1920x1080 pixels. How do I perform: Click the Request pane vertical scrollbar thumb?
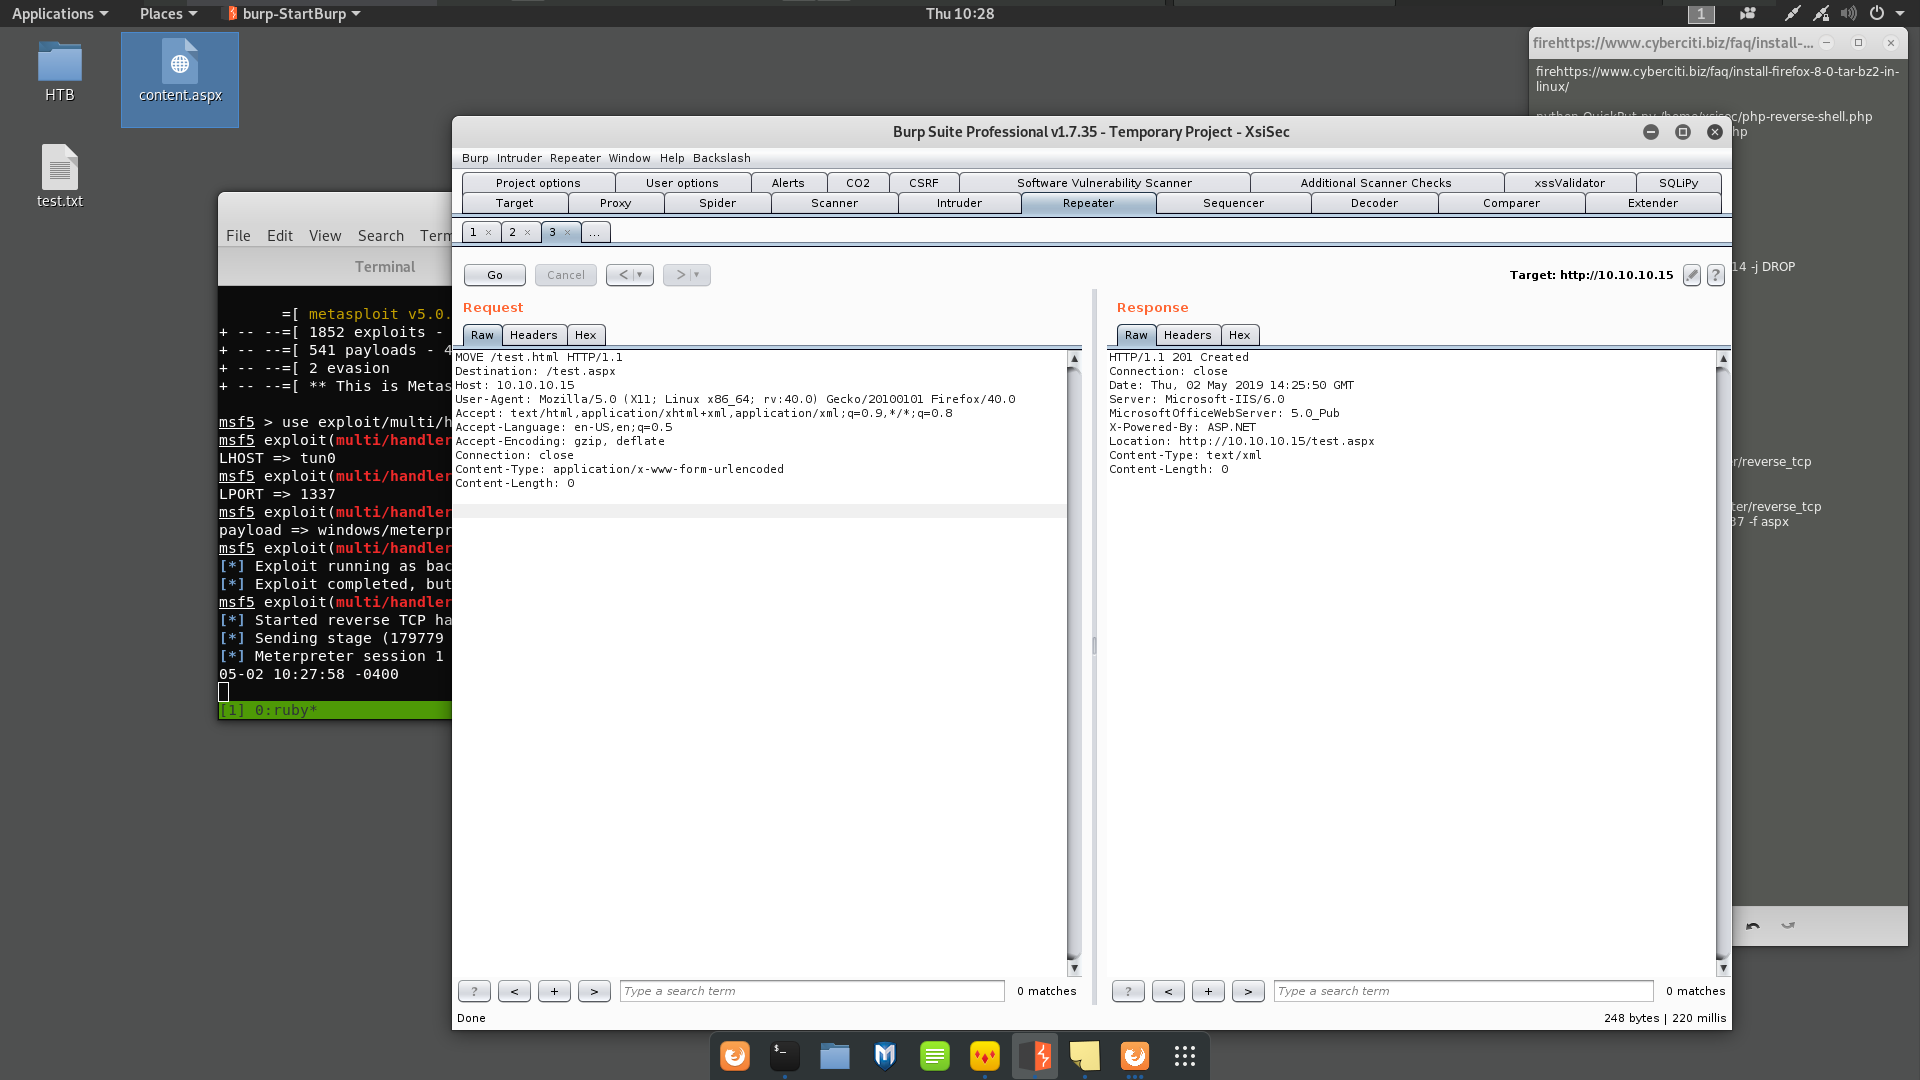tap(1074, 662)
